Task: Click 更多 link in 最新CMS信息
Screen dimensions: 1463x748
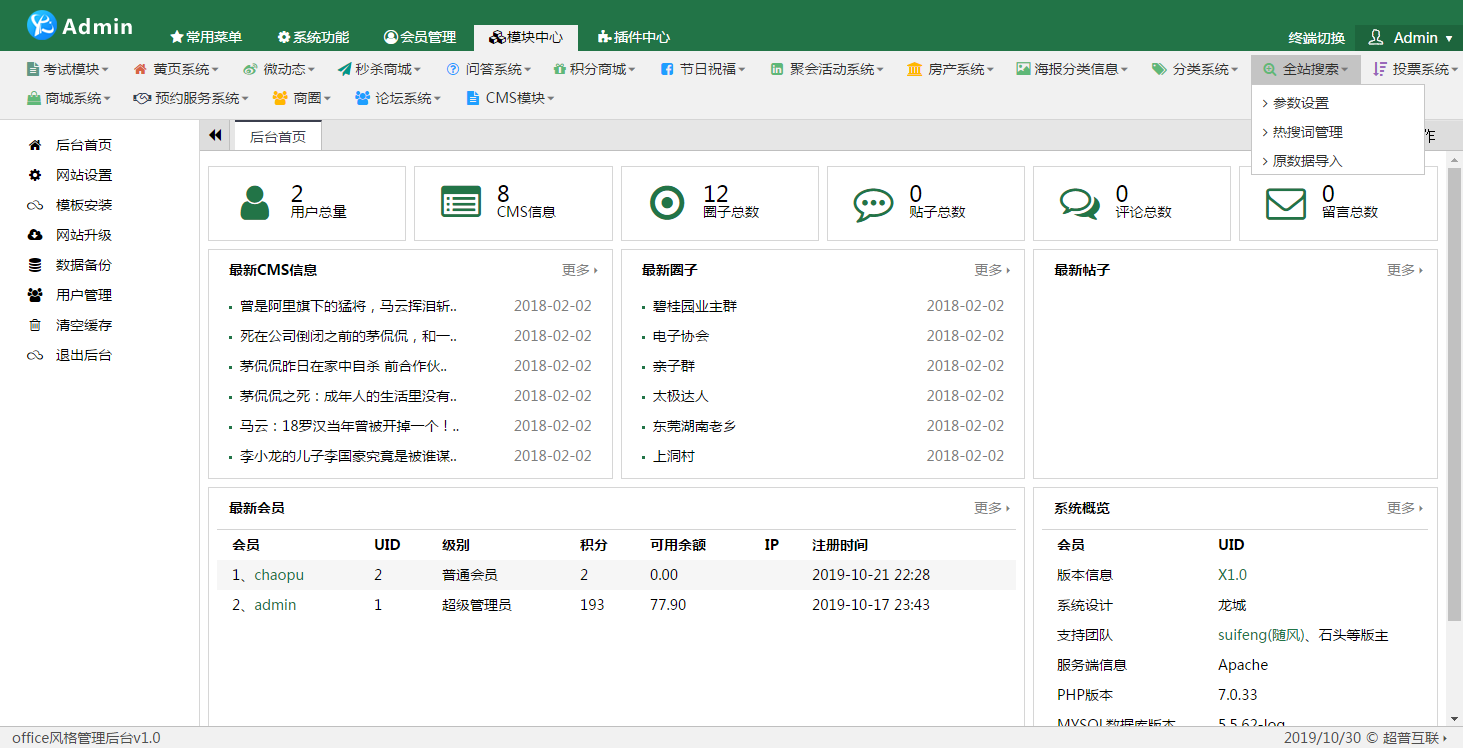Action: point(579,270)
